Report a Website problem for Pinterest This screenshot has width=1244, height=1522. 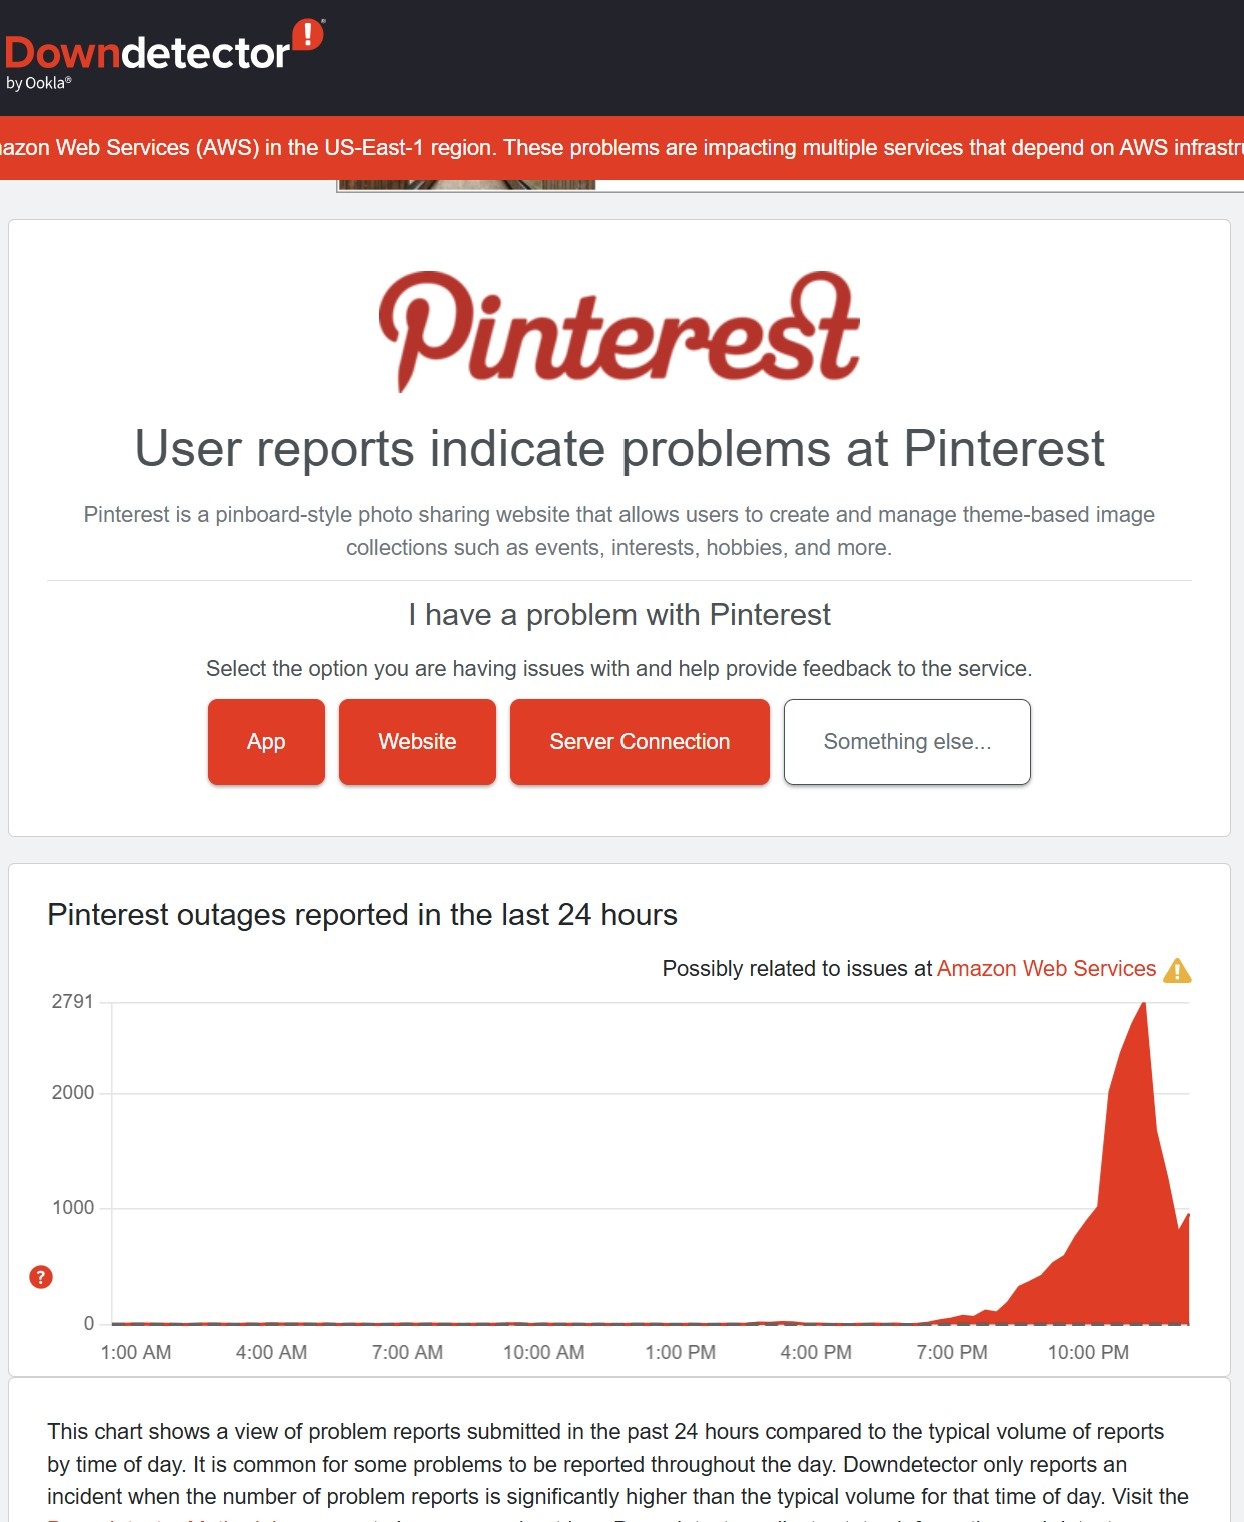coord(416,741)
